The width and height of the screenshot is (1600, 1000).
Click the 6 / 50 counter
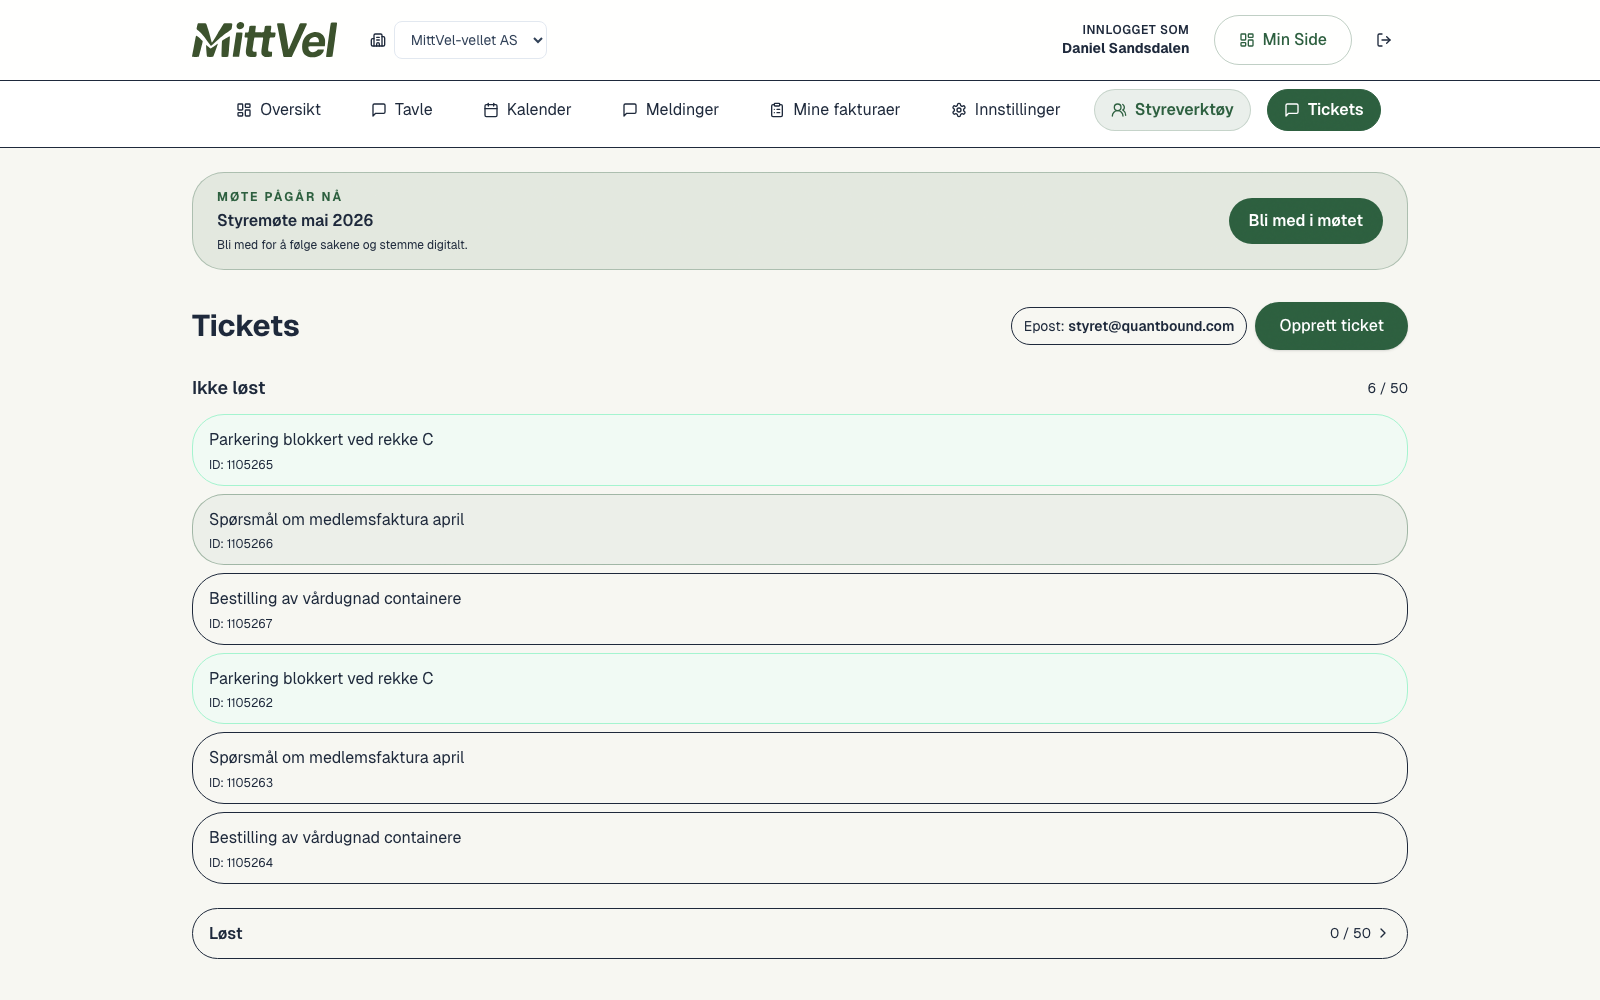tap(1387, 388)
